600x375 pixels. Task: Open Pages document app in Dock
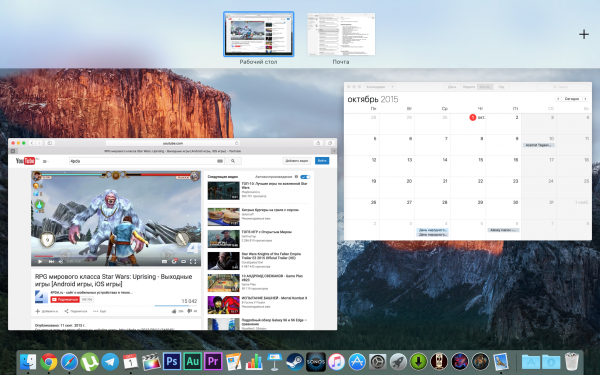click(233, 362)
